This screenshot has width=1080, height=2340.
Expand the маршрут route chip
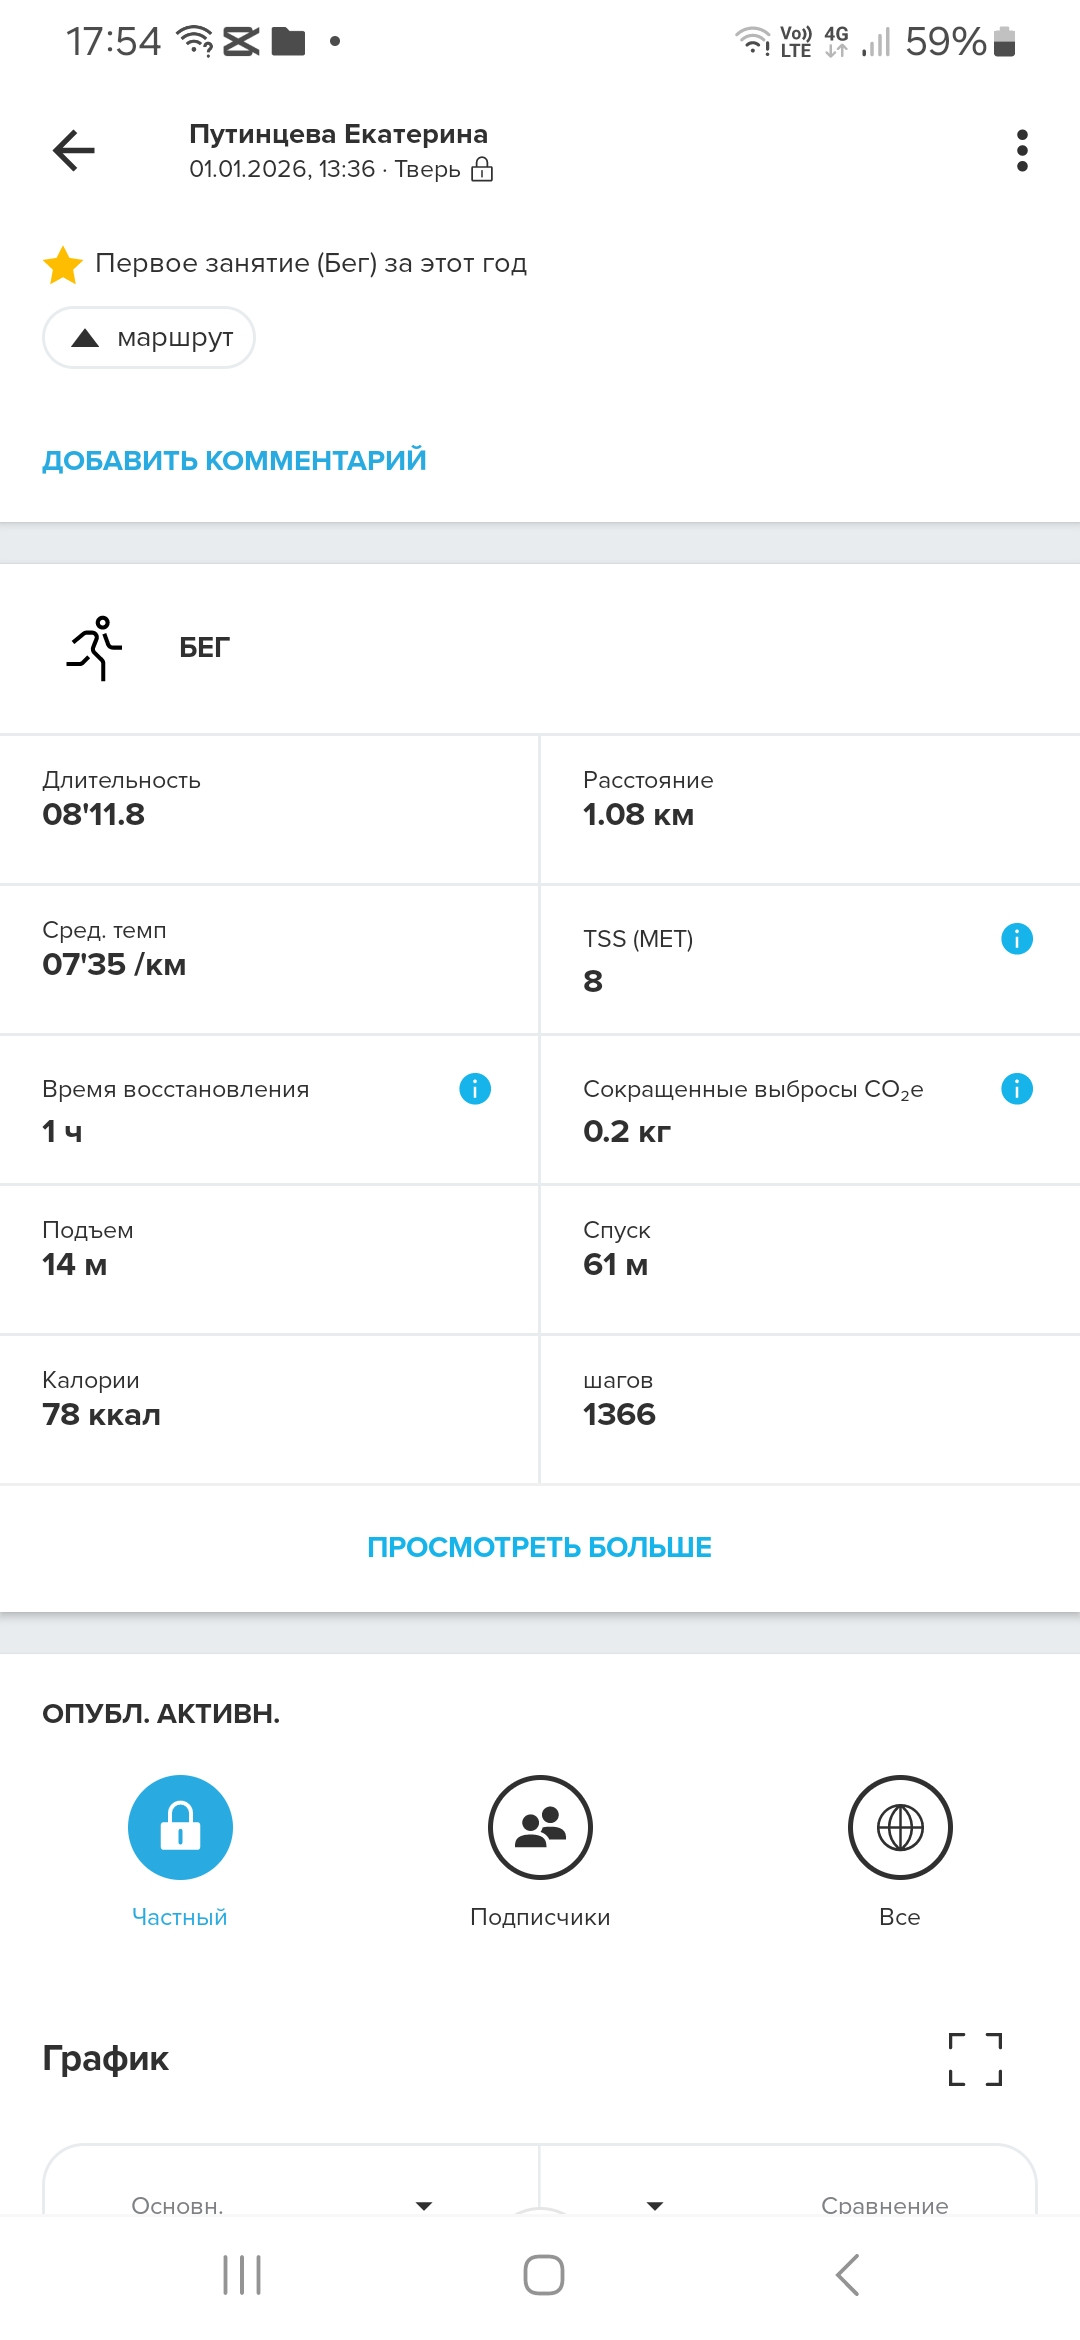coord(149,338)
